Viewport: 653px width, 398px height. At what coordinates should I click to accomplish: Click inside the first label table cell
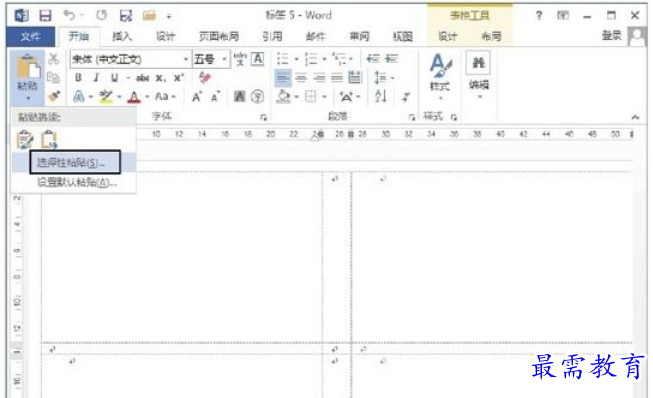click(182, 256)
